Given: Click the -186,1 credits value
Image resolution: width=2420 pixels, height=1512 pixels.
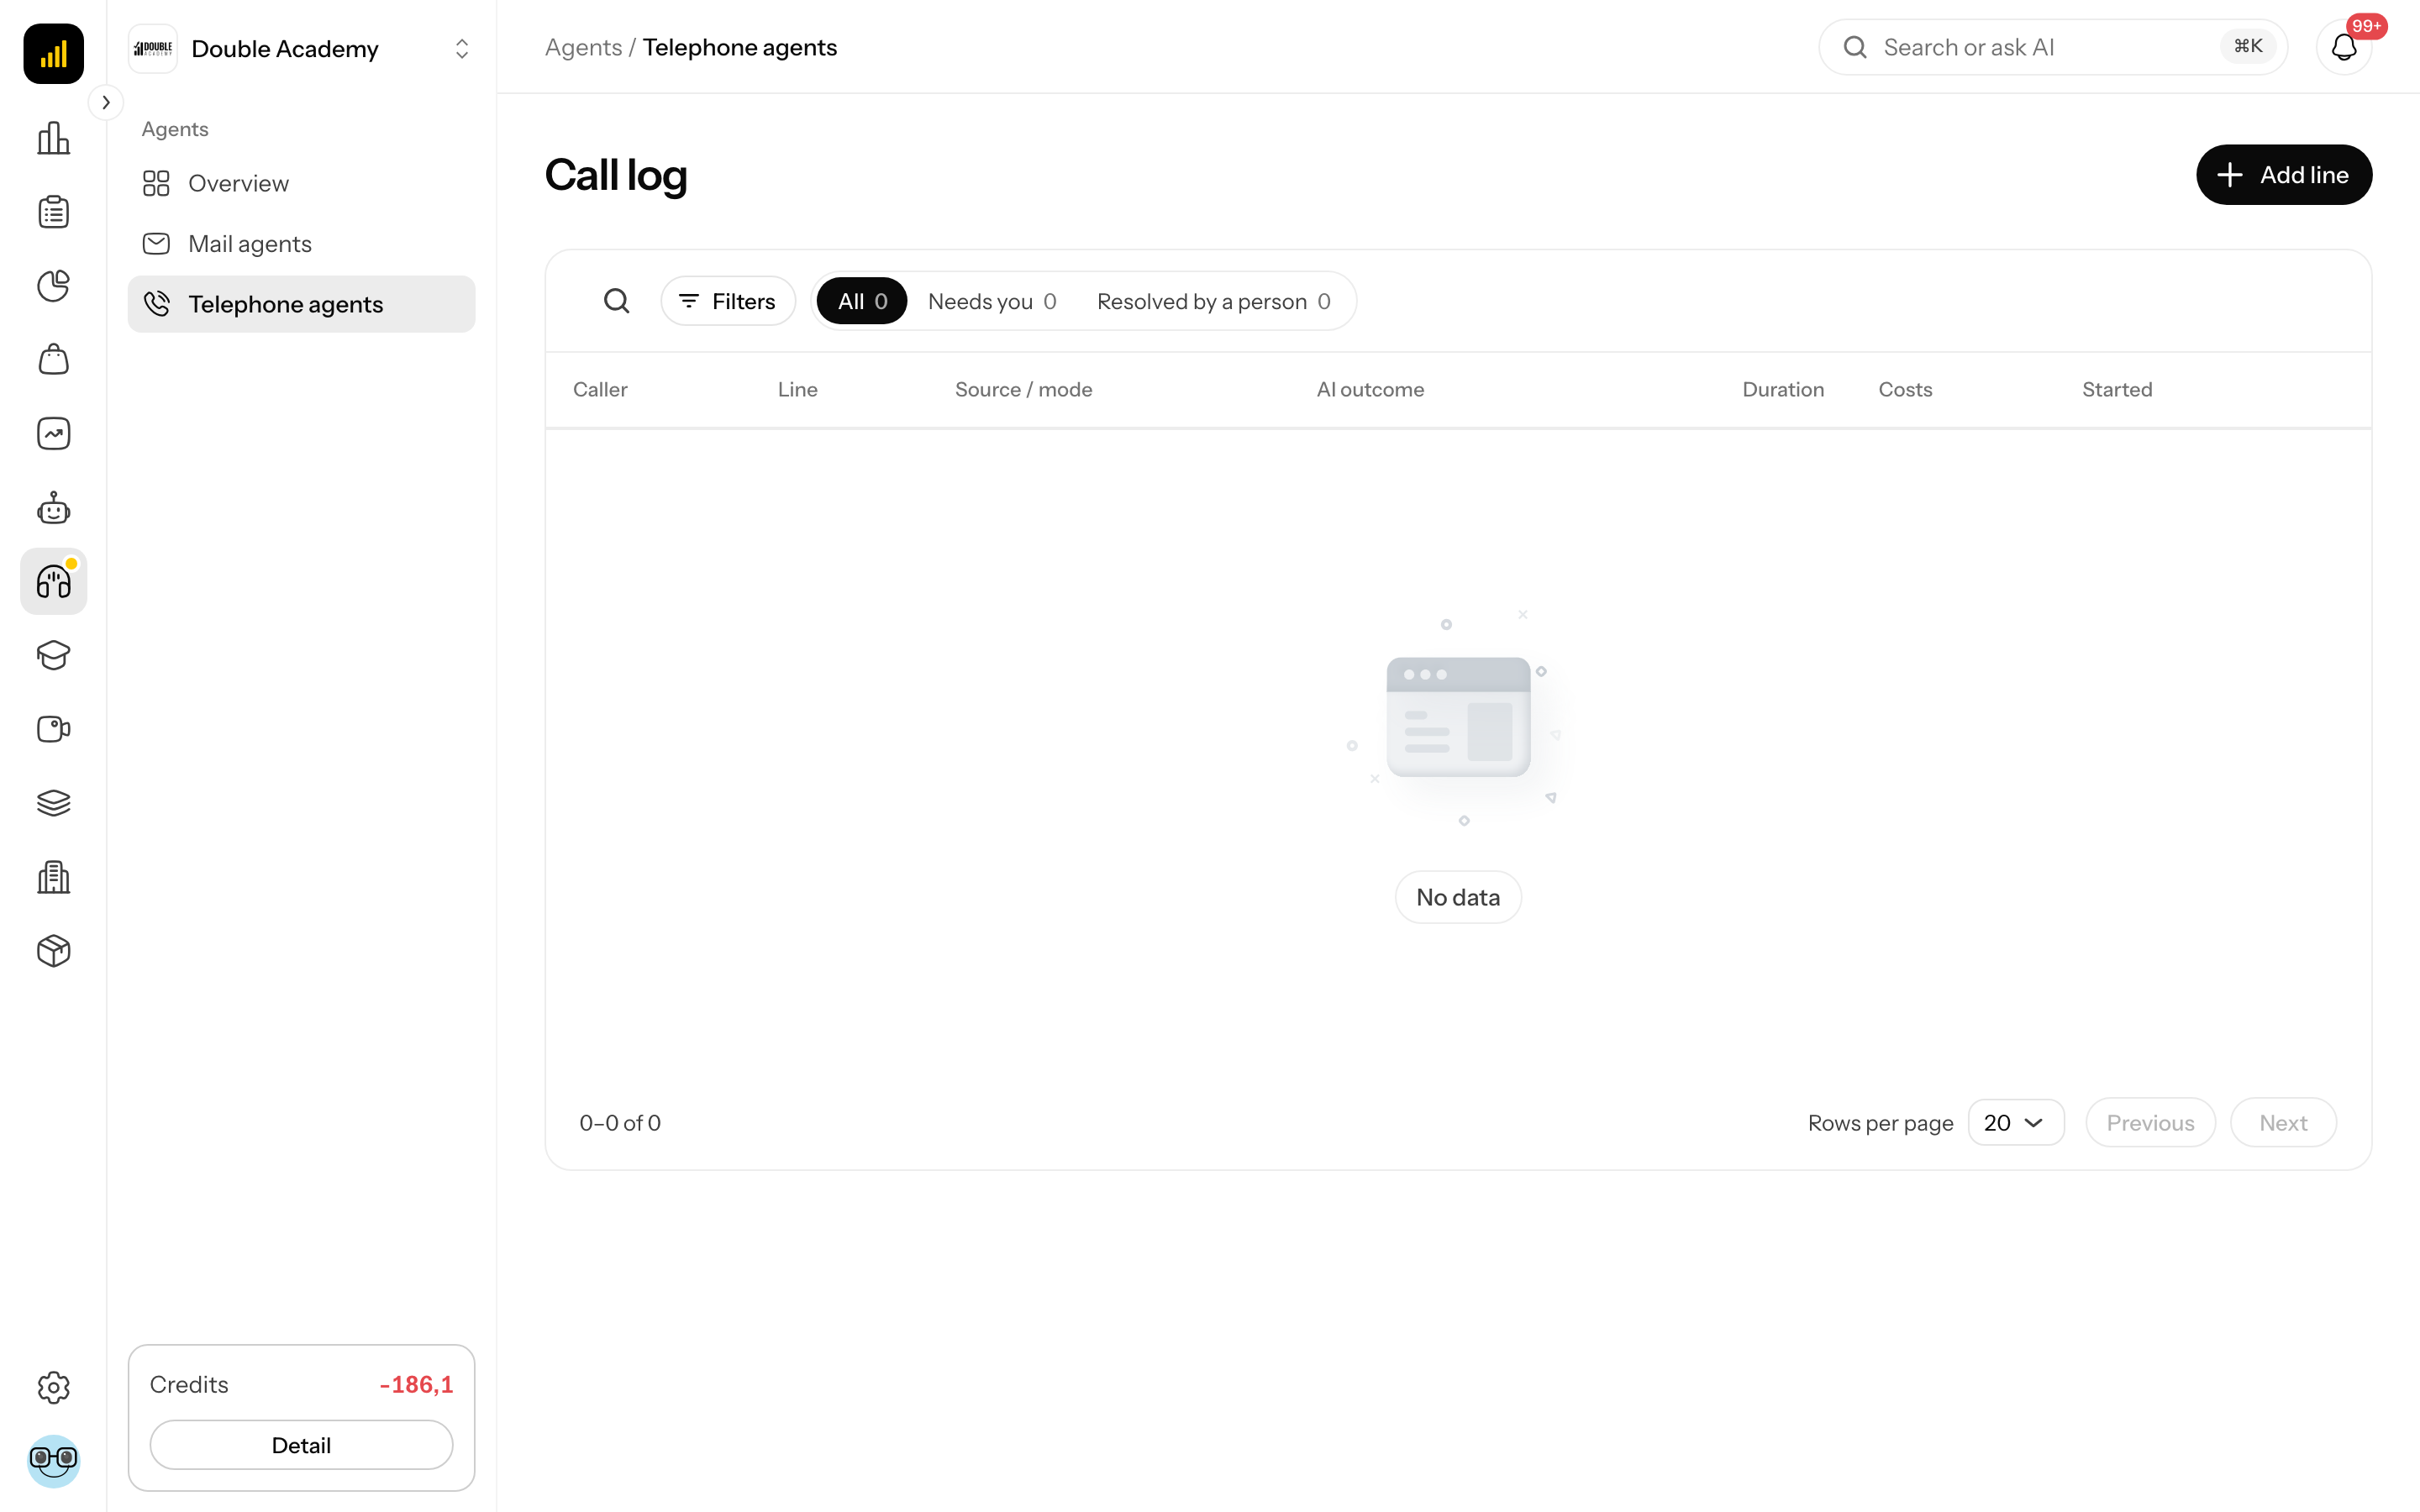Looking at the screenshot, I should pyautogui.click(x=416, y=1385).
